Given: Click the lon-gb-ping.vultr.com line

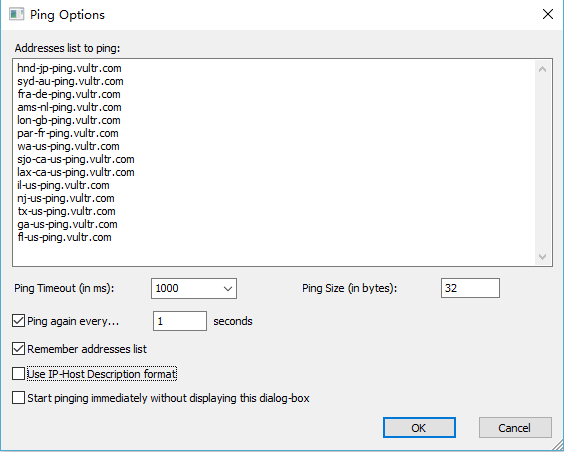Looking at the screenshot, I should coord(69,120).
